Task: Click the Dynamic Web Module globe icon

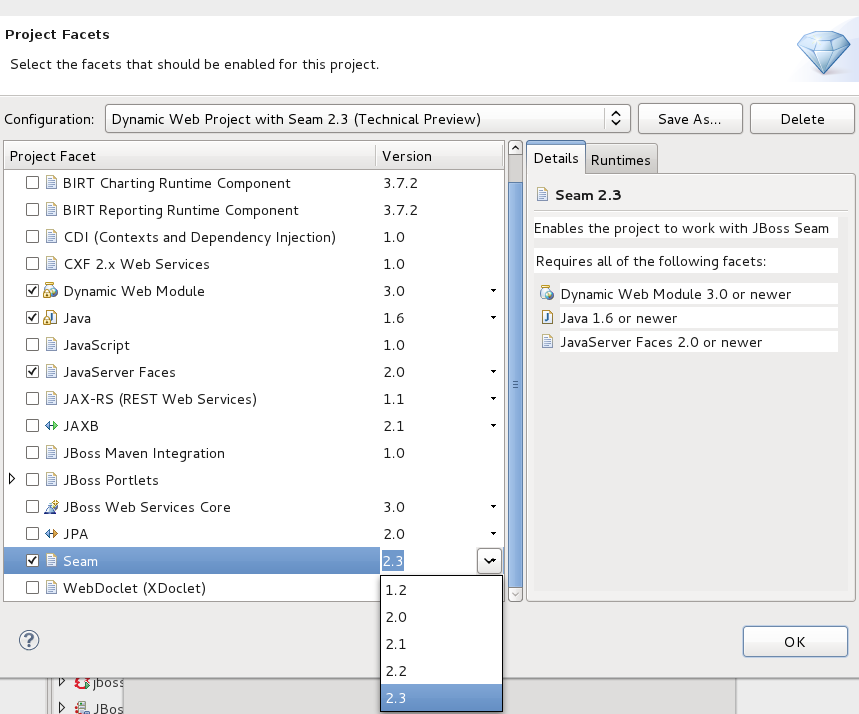Action: point(51,292)
